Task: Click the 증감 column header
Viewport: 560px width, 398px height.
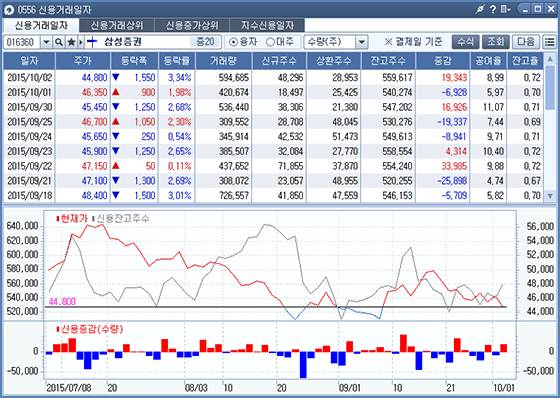Action: pyautogui.click(x=443, y=61)
